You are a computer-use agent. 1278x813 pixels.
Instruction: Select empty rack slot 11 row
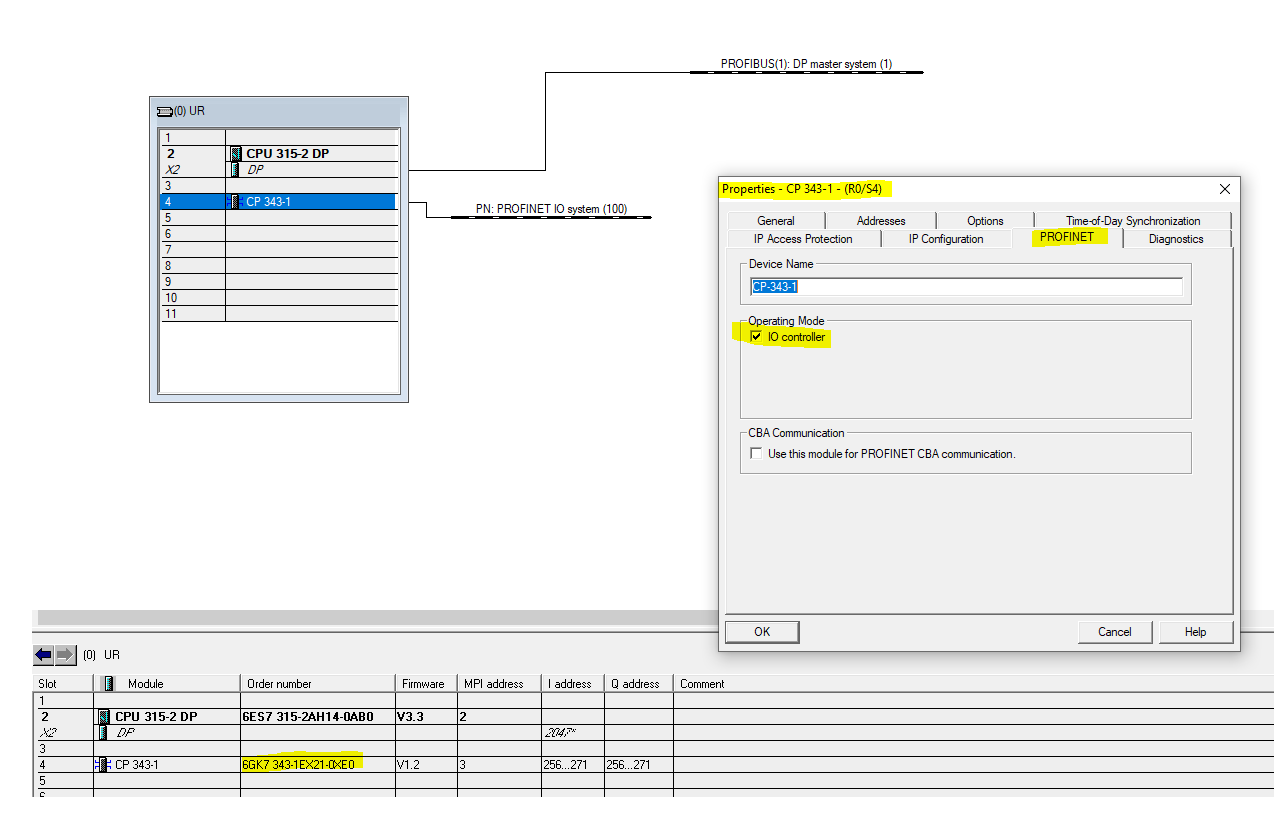click(279, 314)
